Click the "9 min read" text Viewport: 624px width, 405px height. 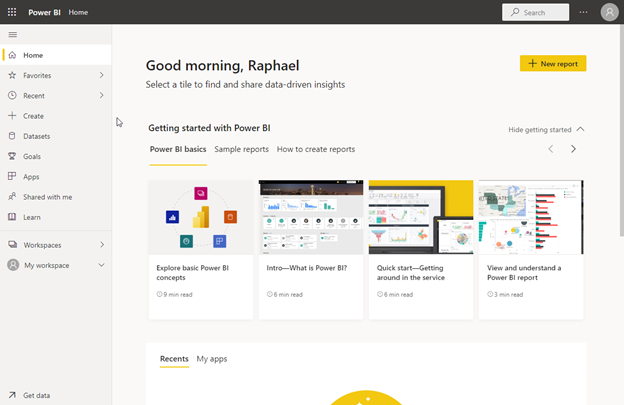pyautogui.click(x=178, y=295)
